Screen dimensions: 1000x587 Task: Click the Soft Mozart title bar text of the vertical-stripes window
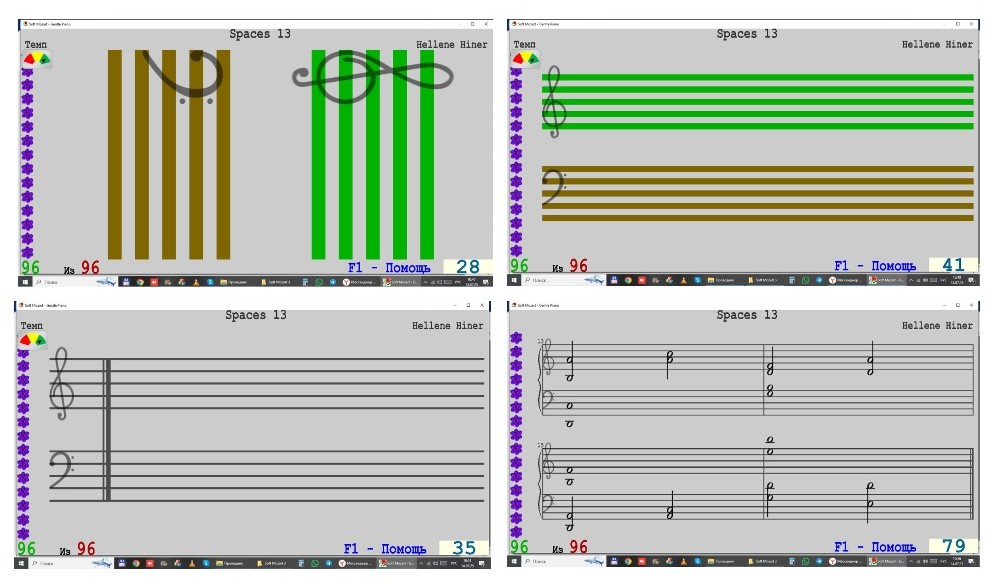click(x=49, y=24)
